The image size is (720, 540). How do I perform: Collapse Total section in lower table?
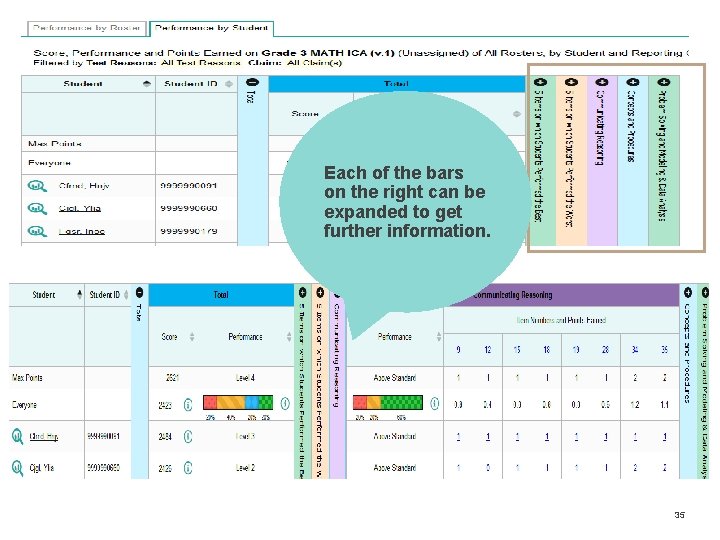click(x=140, y=292)
